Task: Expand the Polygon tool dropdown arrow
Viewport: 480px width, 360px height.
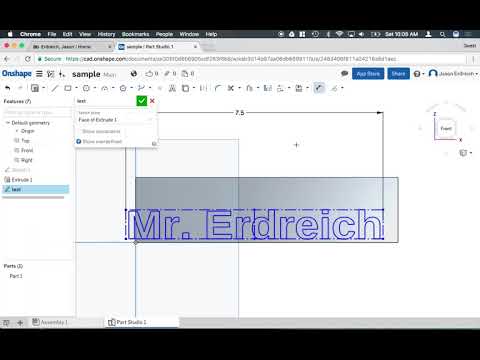Action: click(x=131, y=88)
